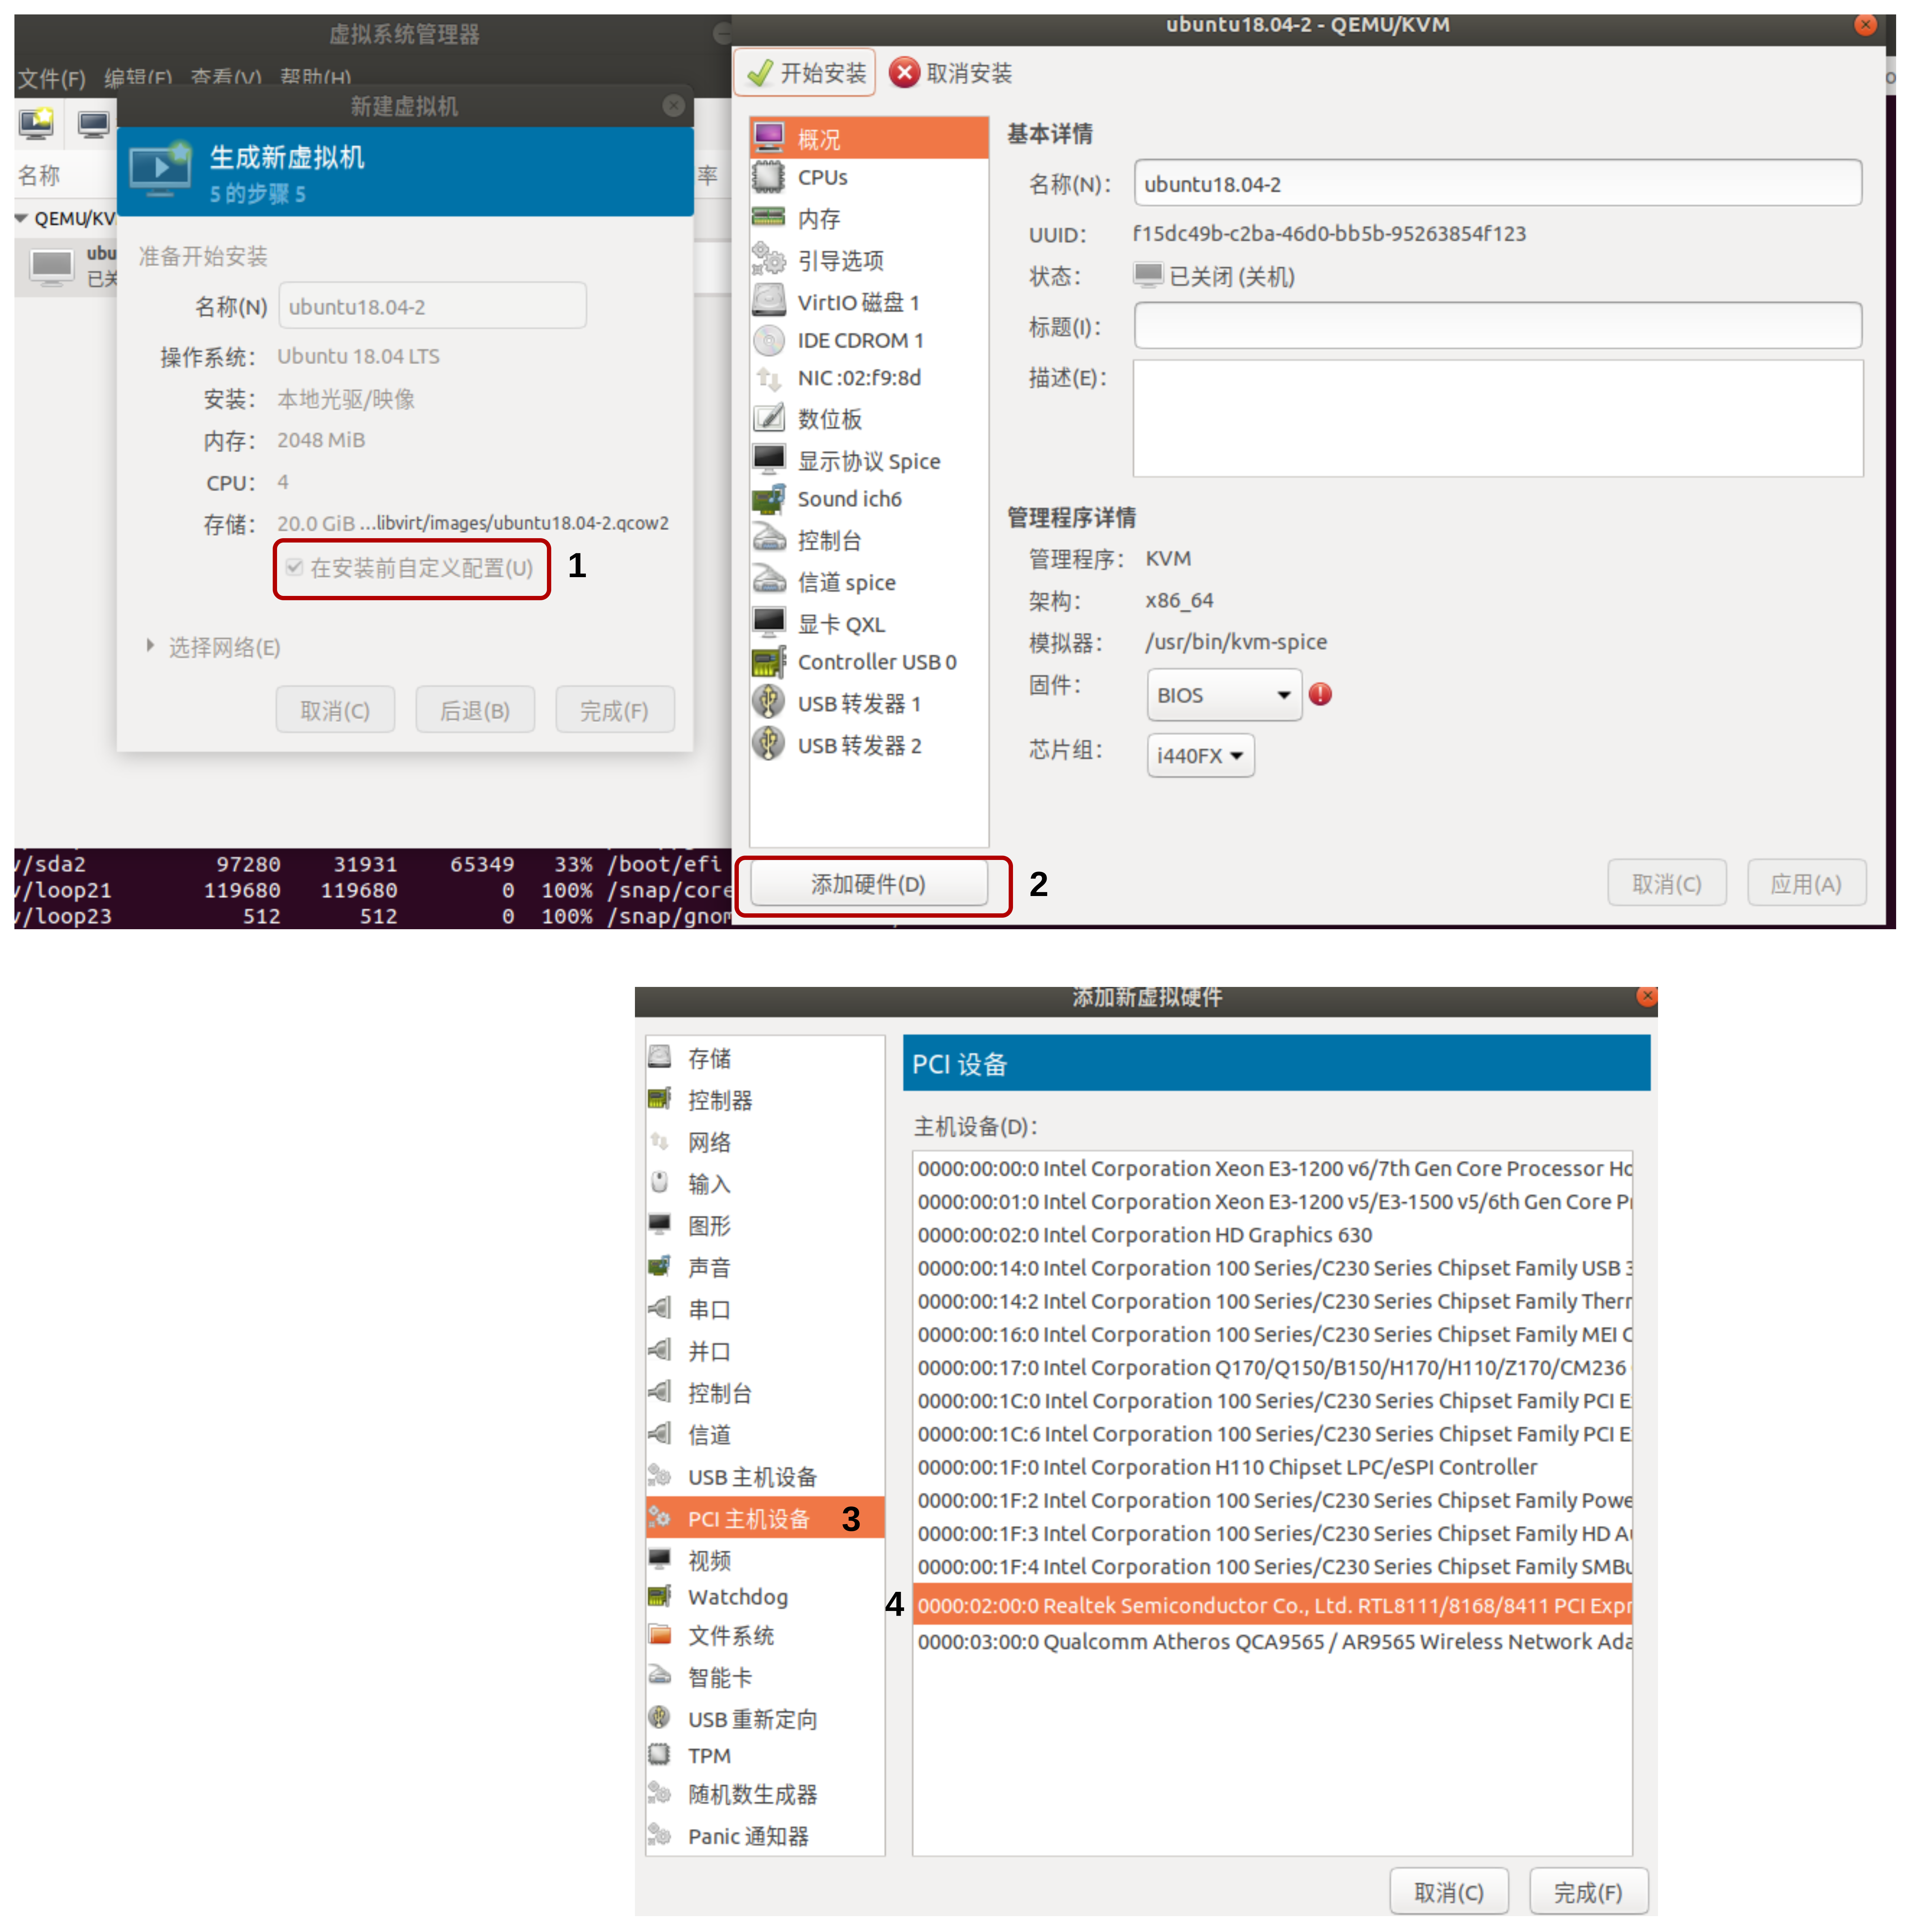Click the green checkmark begin installation icon
This screenshot has height=1932, width=1912.
coord(760,73)
